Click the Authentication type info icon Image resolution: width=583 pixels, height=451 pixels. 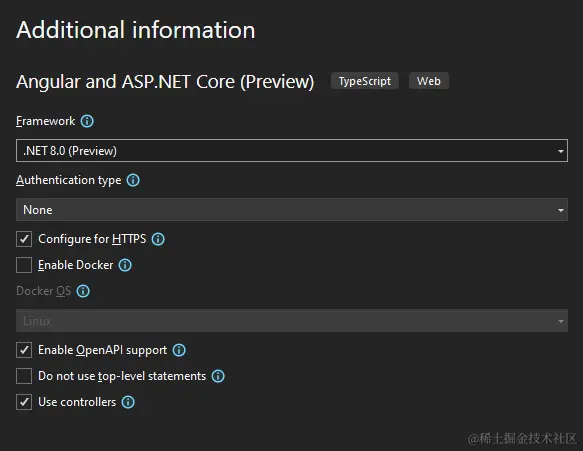[x=133, y=180]
